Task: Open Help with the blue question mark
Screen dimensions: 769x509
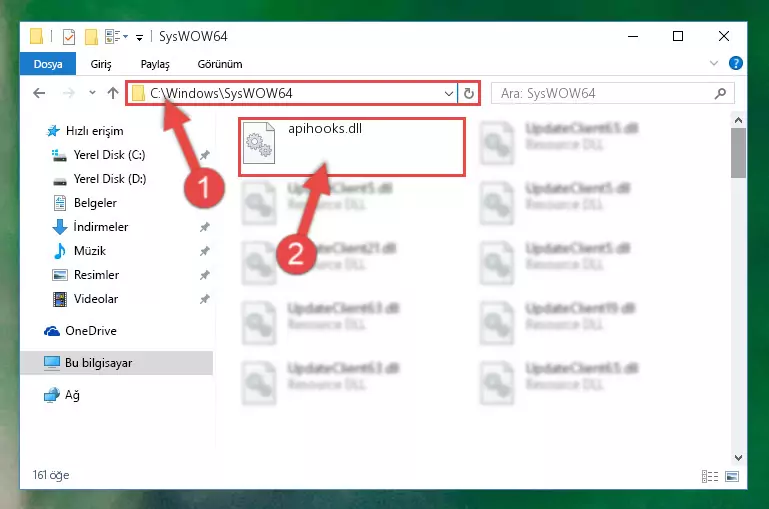Action: [x=735, y=63]
